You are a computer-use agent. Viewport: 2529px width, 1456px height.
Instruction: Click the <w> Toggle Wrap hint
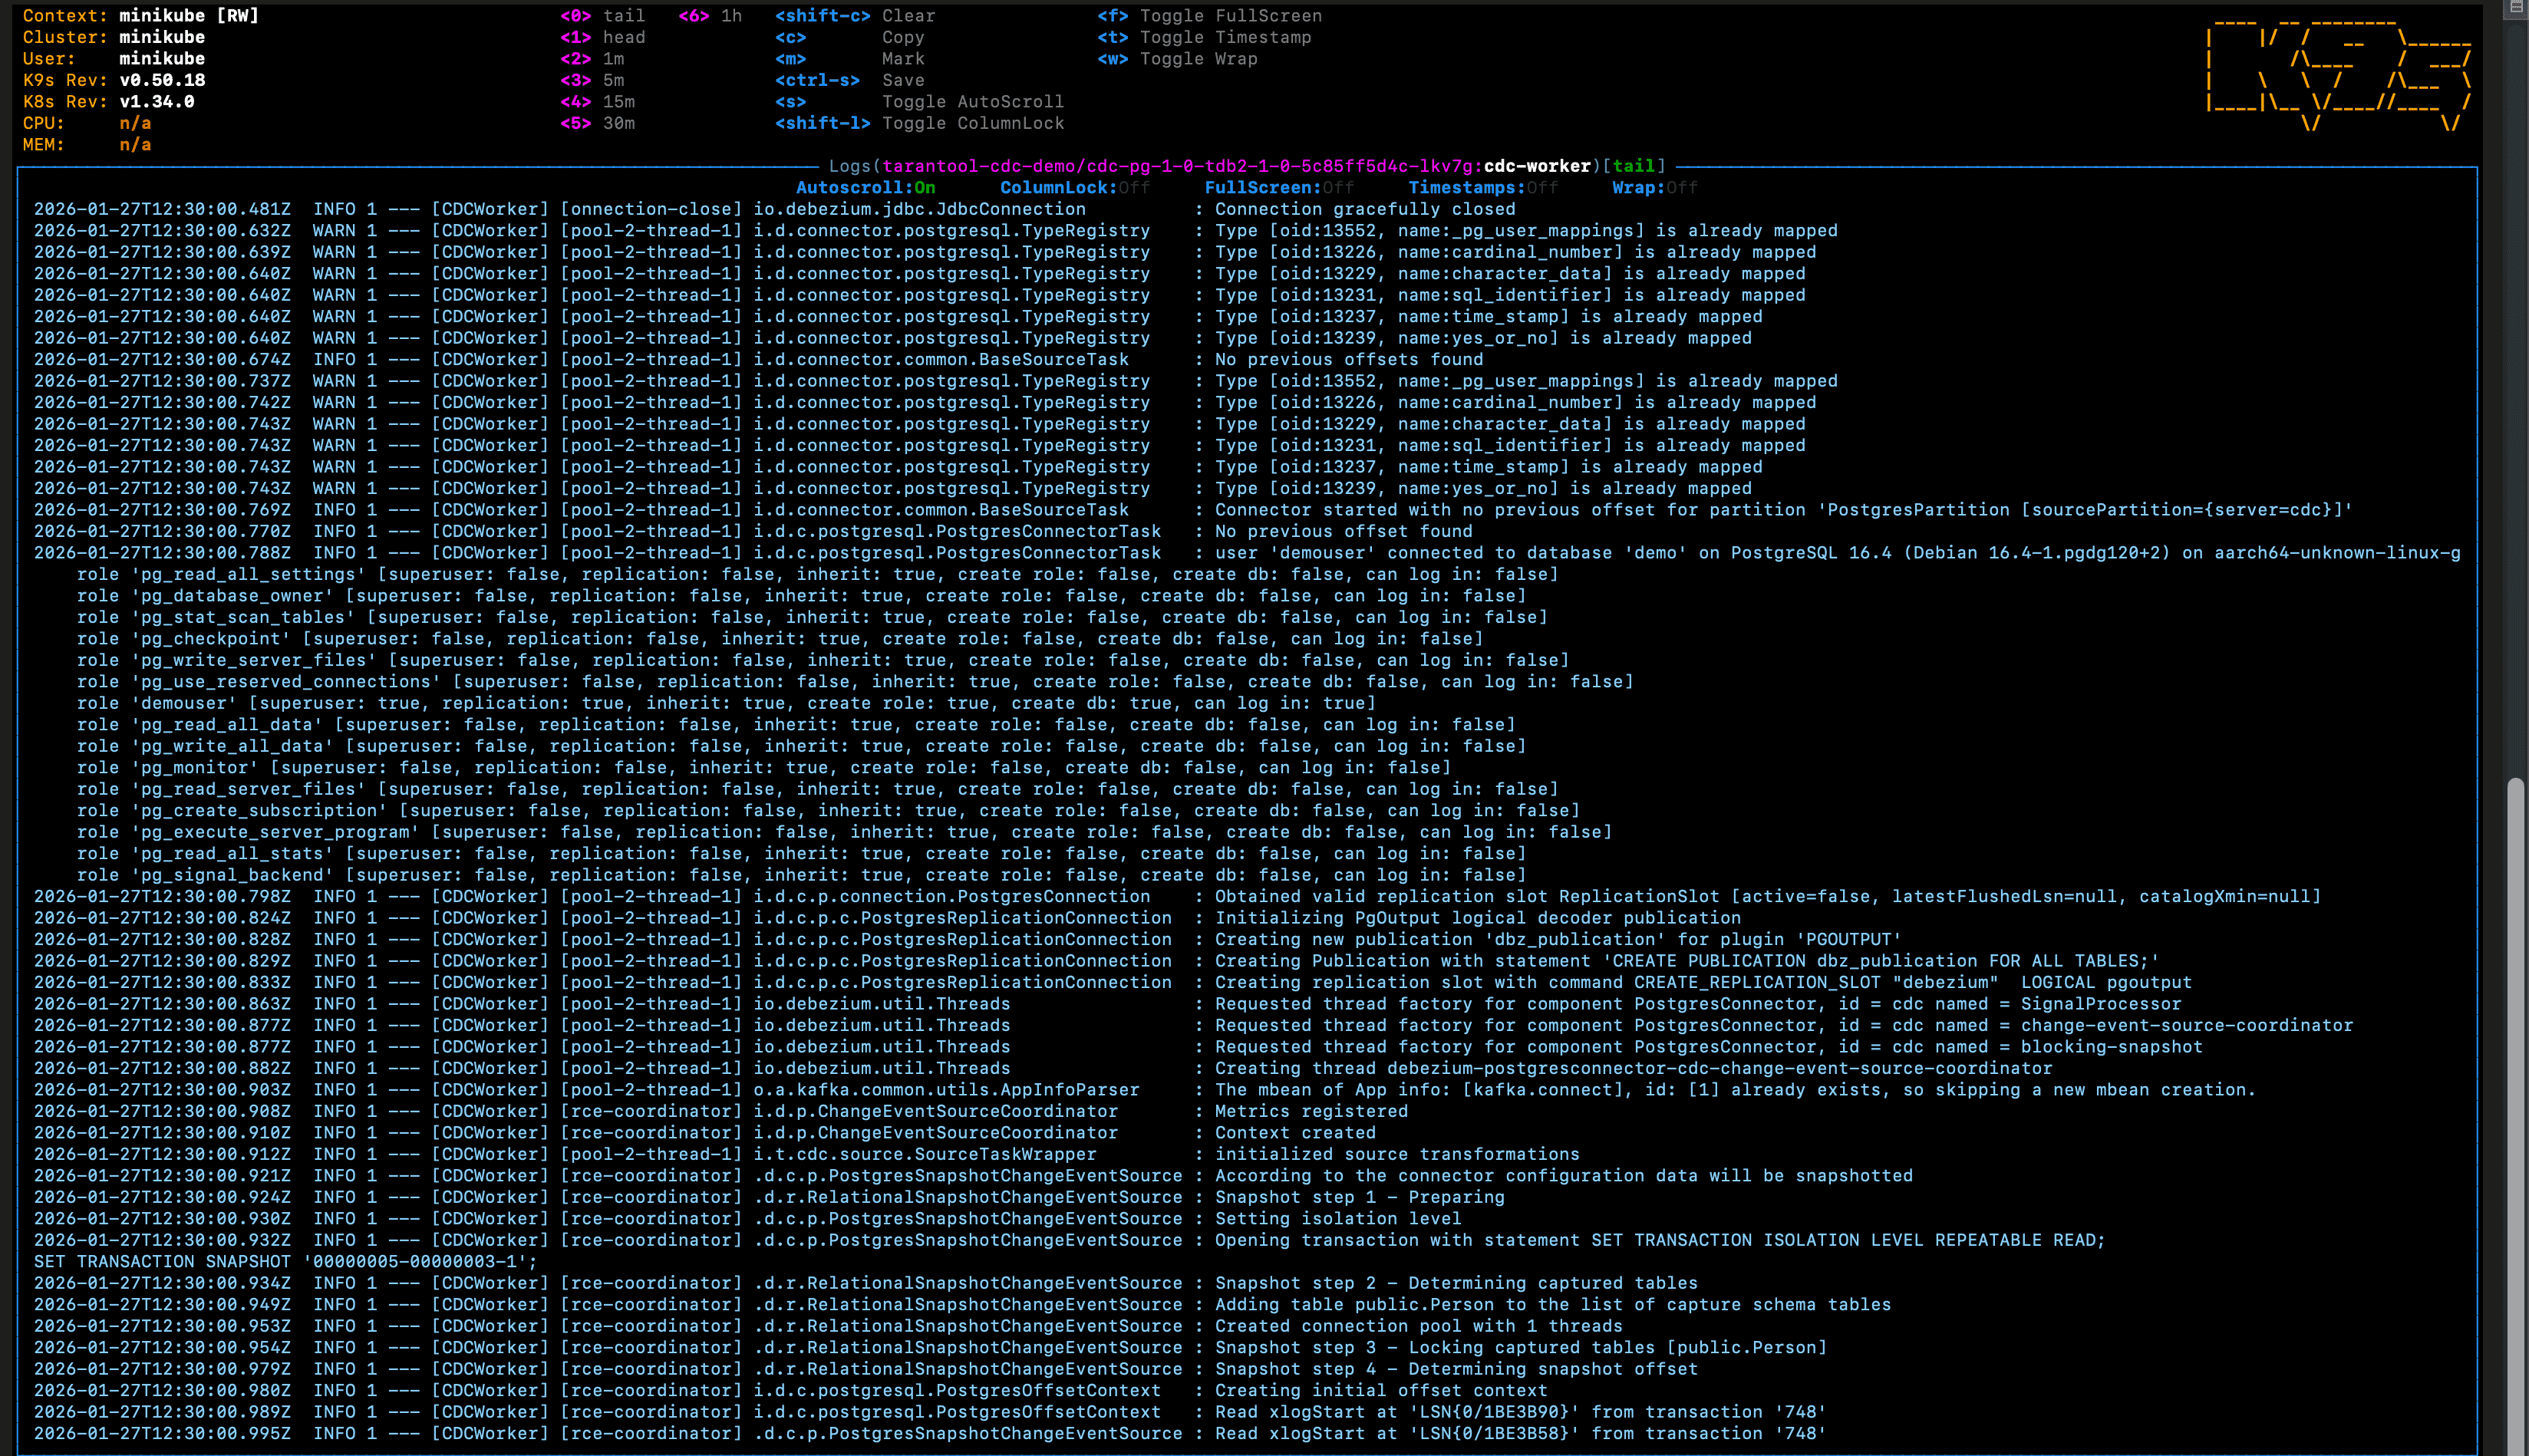click(x=1178, y=59)
